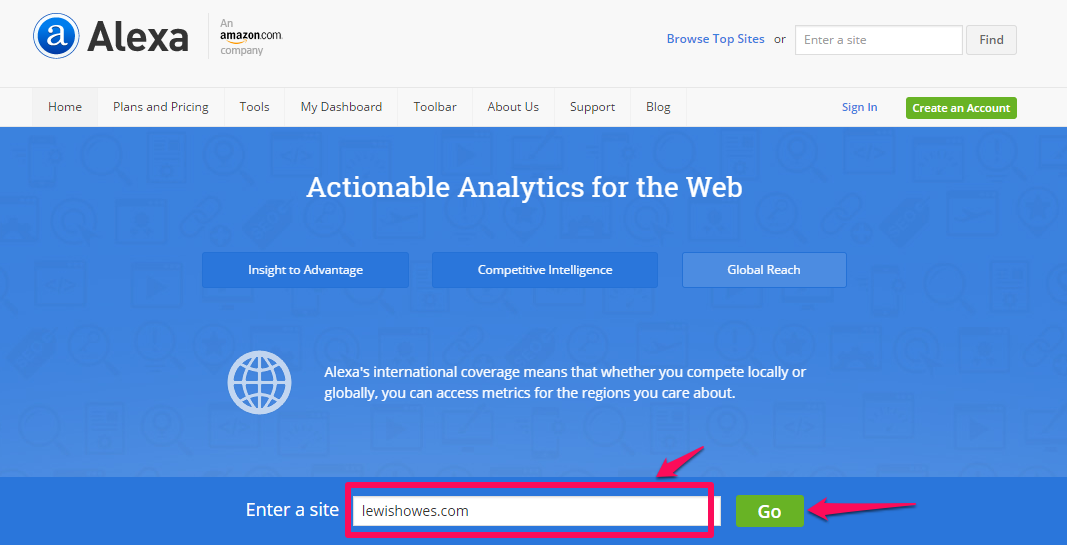The width and height of the screenshot is (1067, 548).
Task: Open Plans and Pricing page
Action: (161, 107)
